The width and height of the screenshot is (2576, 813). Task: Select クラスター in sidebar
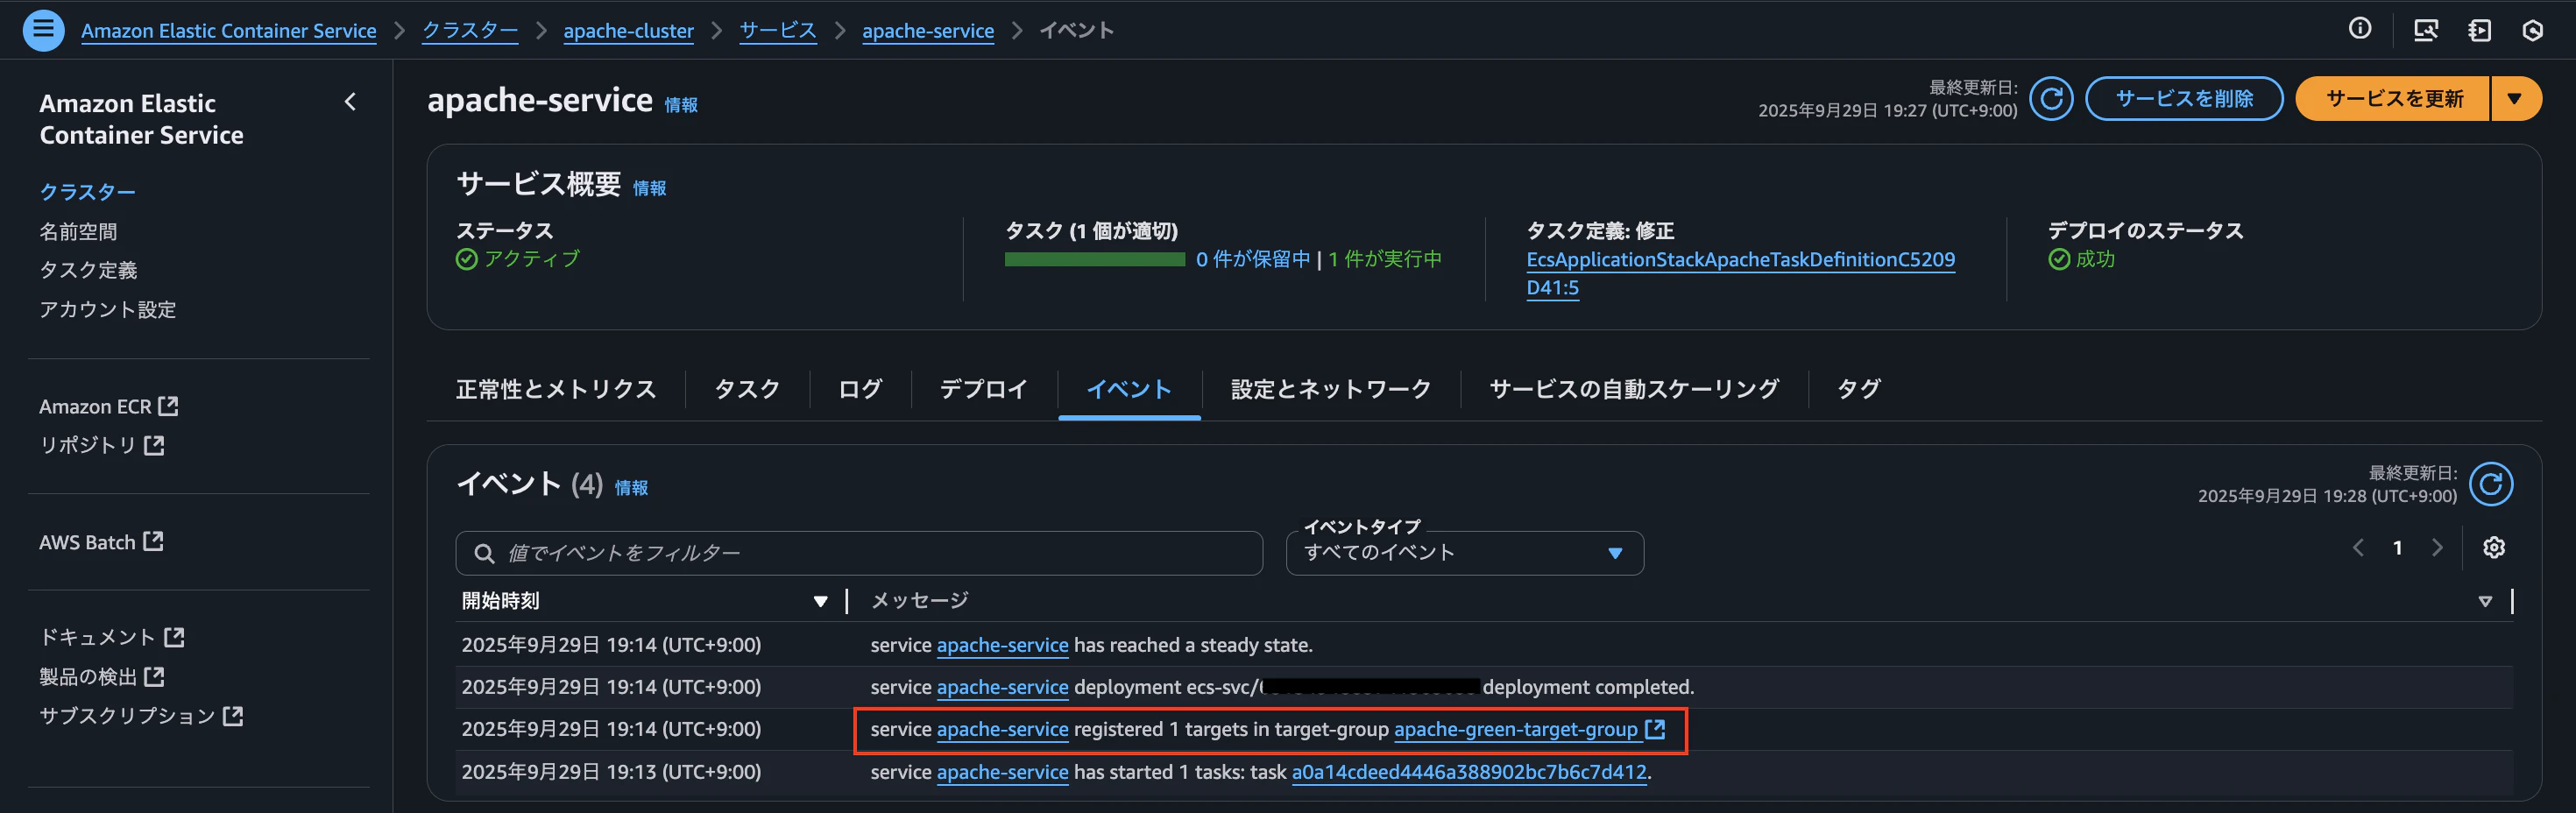coord(87,191)
